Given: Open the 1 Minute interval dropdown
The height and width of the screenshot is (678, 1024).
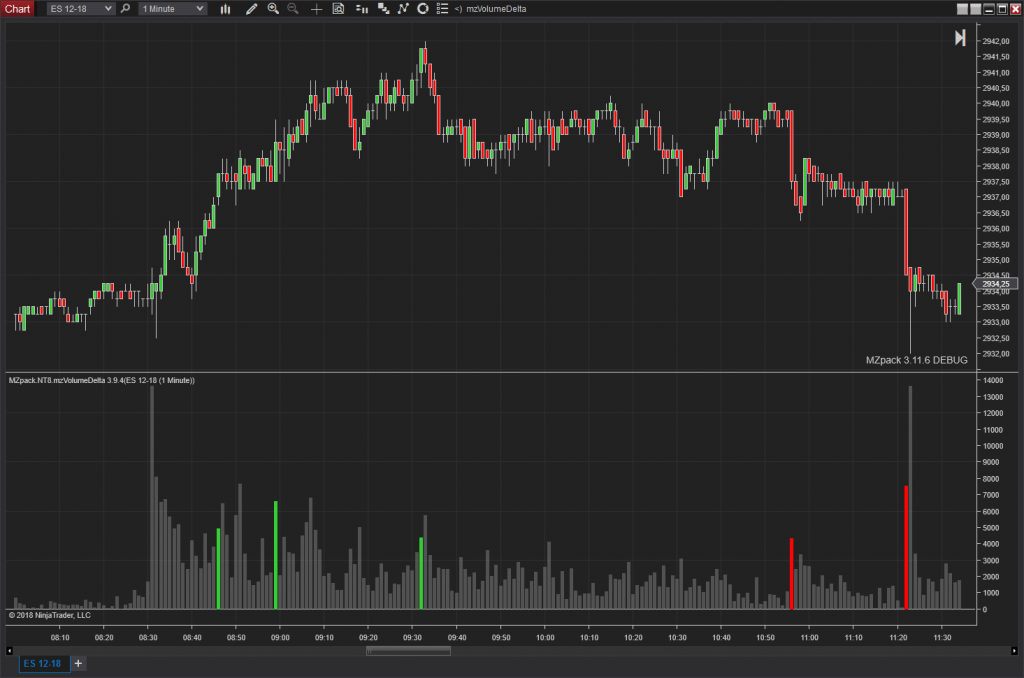Looking at the screenshot, I should (x=173, y=8).
